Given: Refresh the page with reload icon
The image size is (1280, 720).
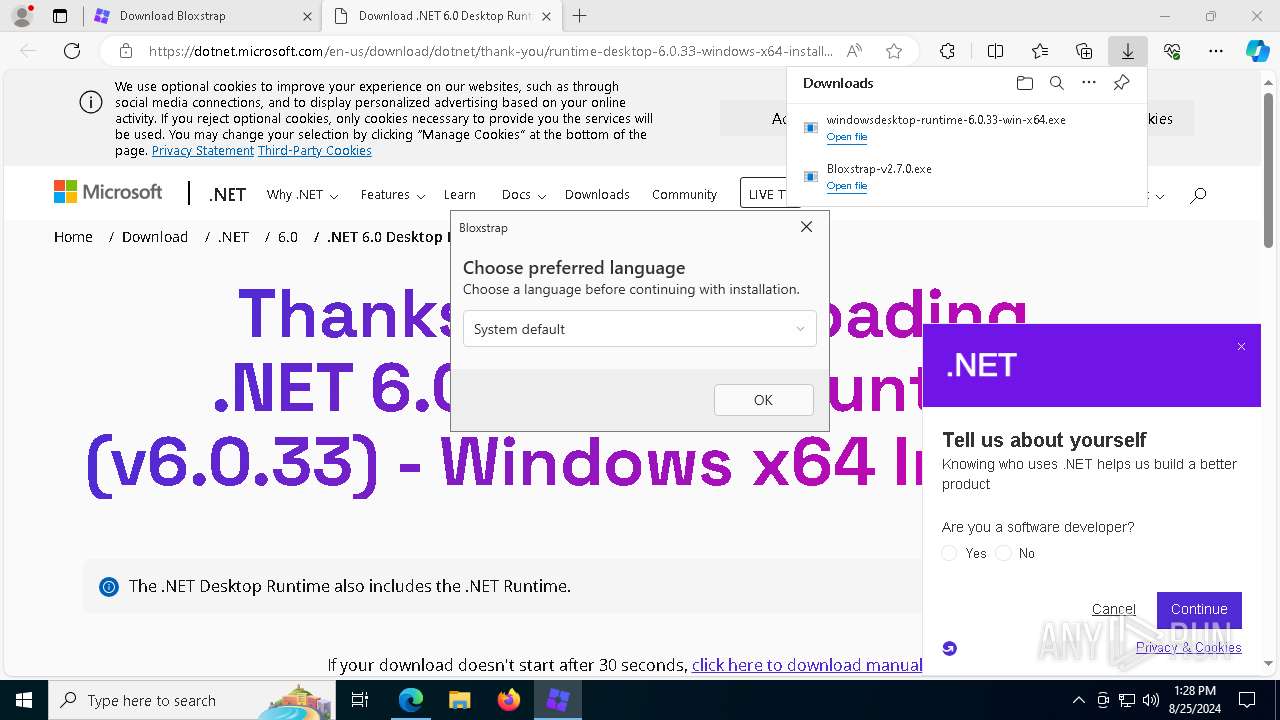Looking at the screenshot, I should 72,51.
